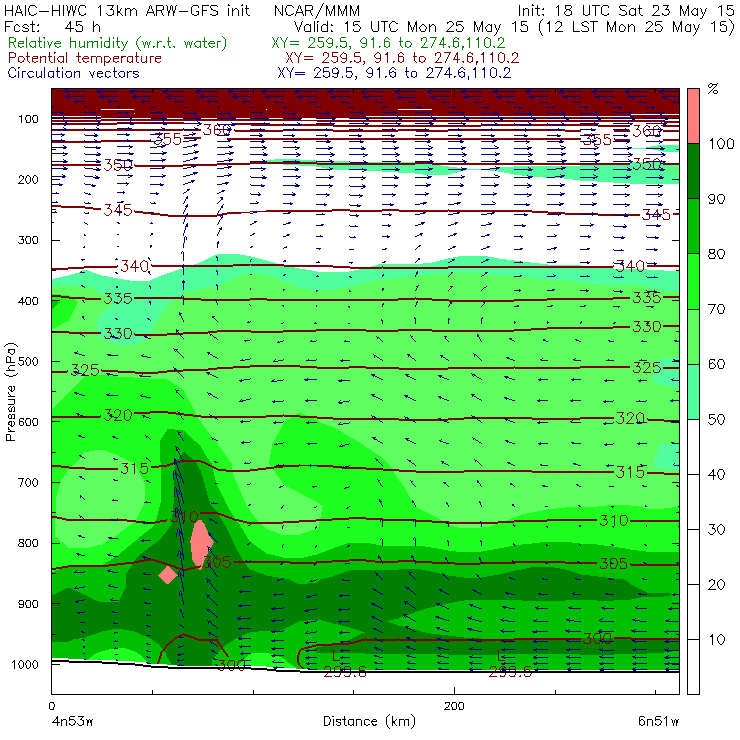
Task: Click the '400' pressure axis tick label
Action: pos(28,301)
